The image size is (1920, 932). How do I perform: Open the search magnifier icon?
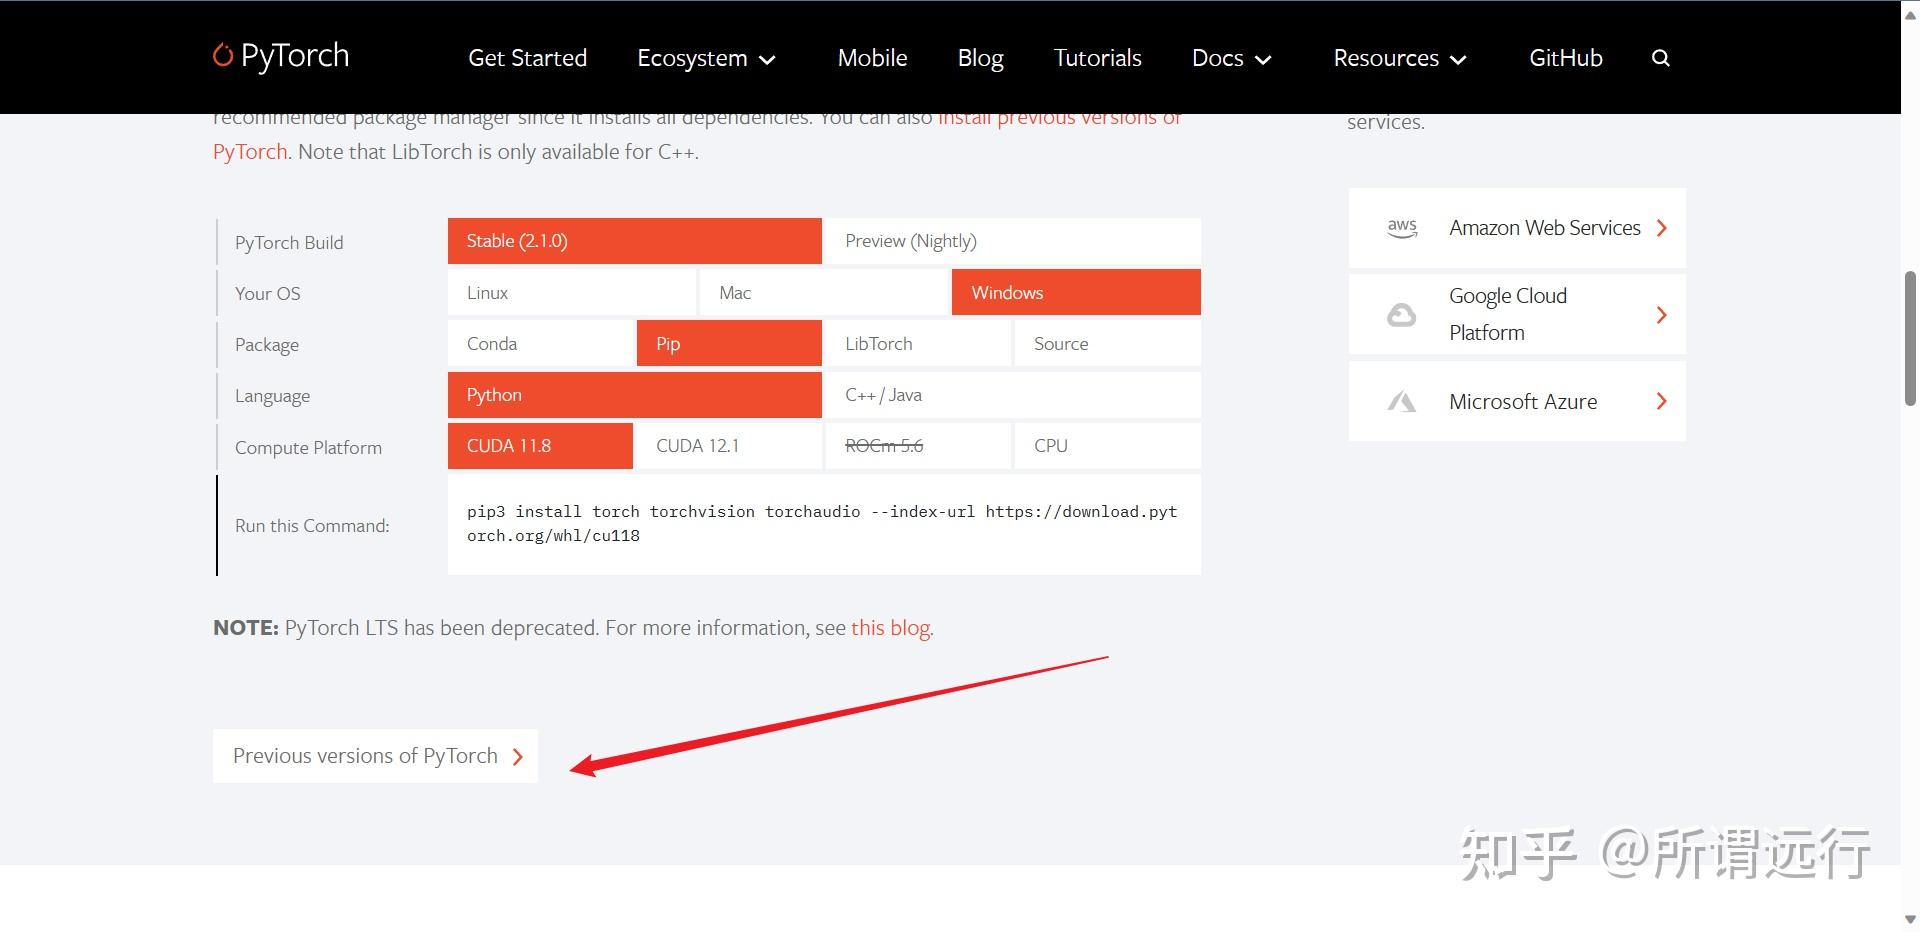pyautogui.click(x=1661, y=58)
